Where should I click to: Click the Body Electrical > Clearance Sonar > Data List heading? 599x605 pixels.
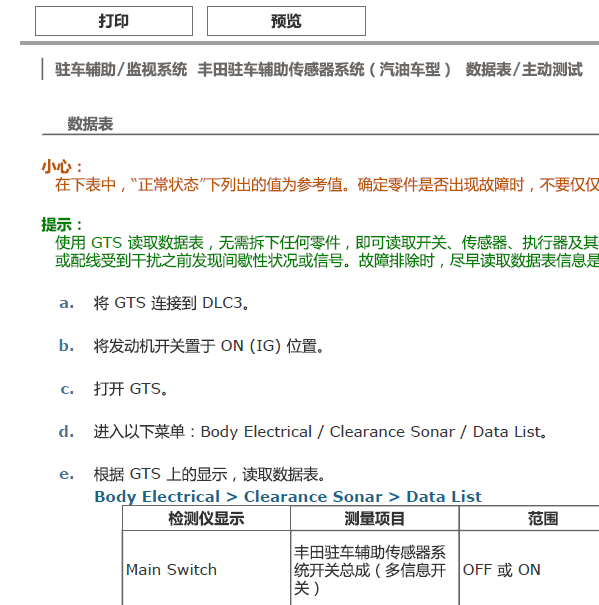coord(288,496)
